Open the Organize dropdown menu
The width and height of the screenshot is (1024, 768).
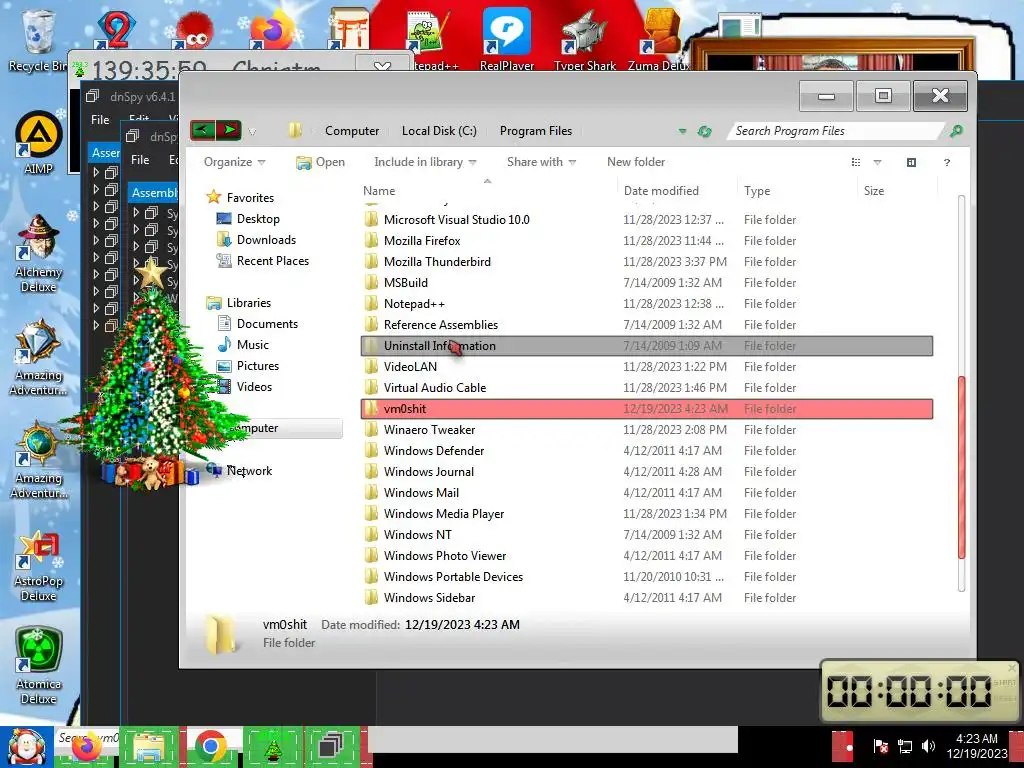(234, 162)
